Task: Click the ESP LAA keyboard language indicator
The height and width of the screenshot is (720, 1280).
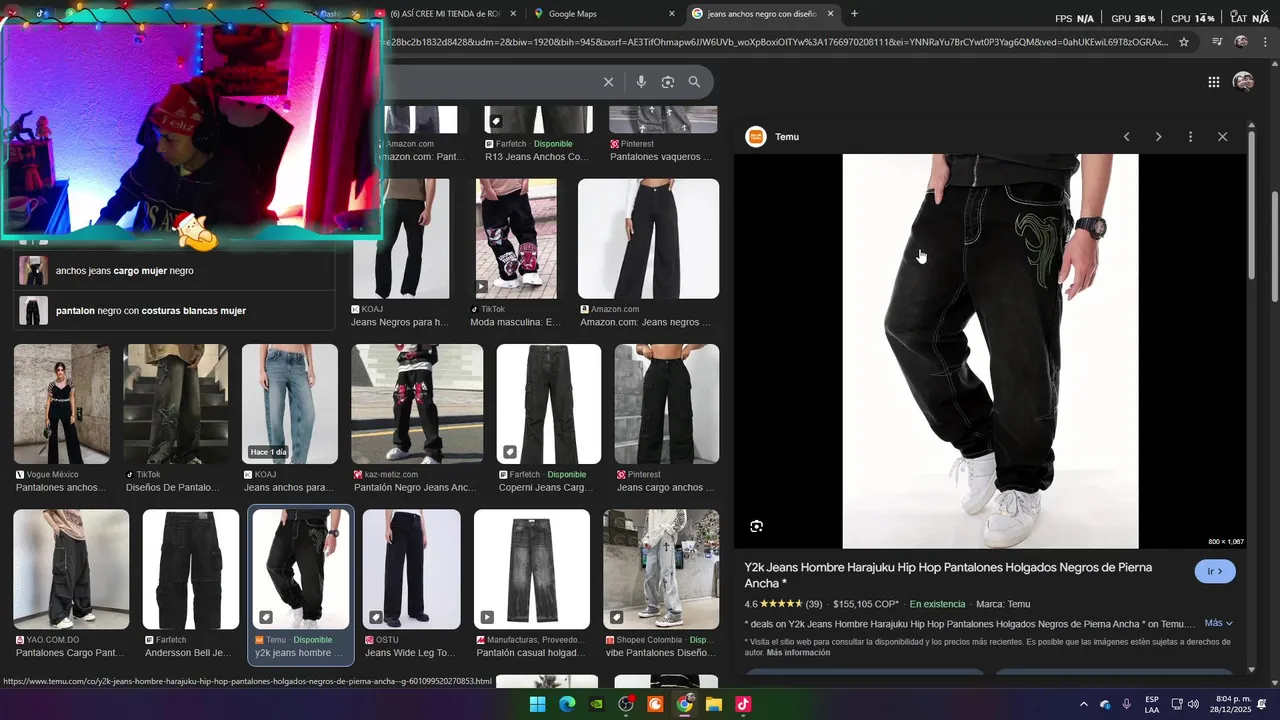Action: coord(1152,704)
